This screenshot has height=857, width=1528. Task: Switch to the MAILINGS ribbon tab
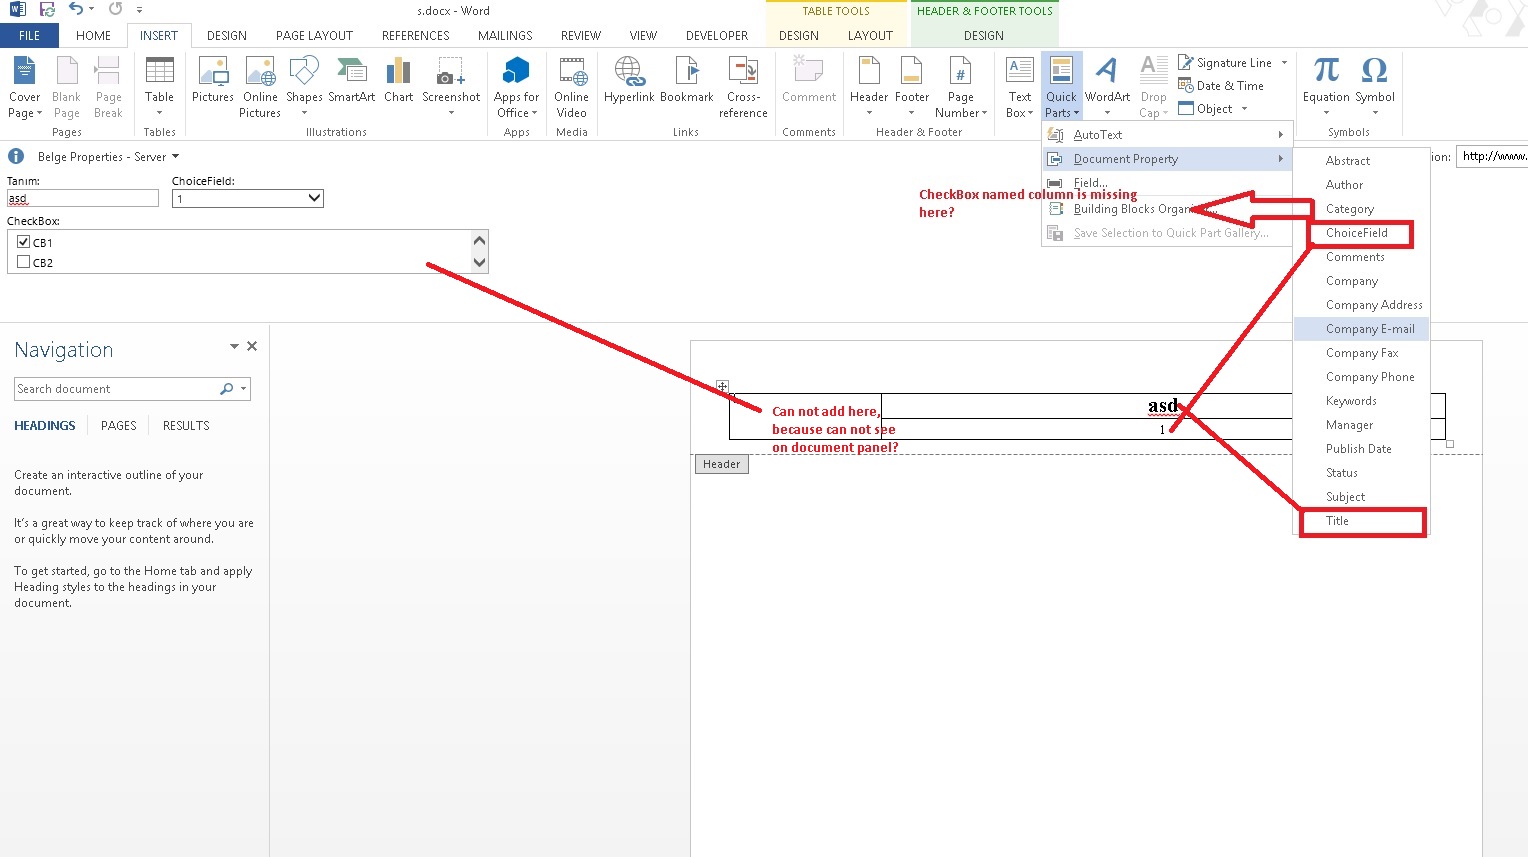[505, 35]
